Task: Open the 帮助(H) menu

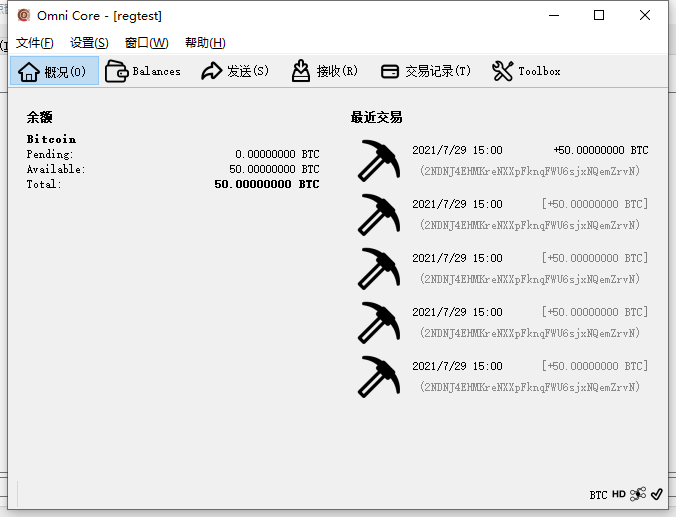Action: pyautogui.click(x=205, y=43)
